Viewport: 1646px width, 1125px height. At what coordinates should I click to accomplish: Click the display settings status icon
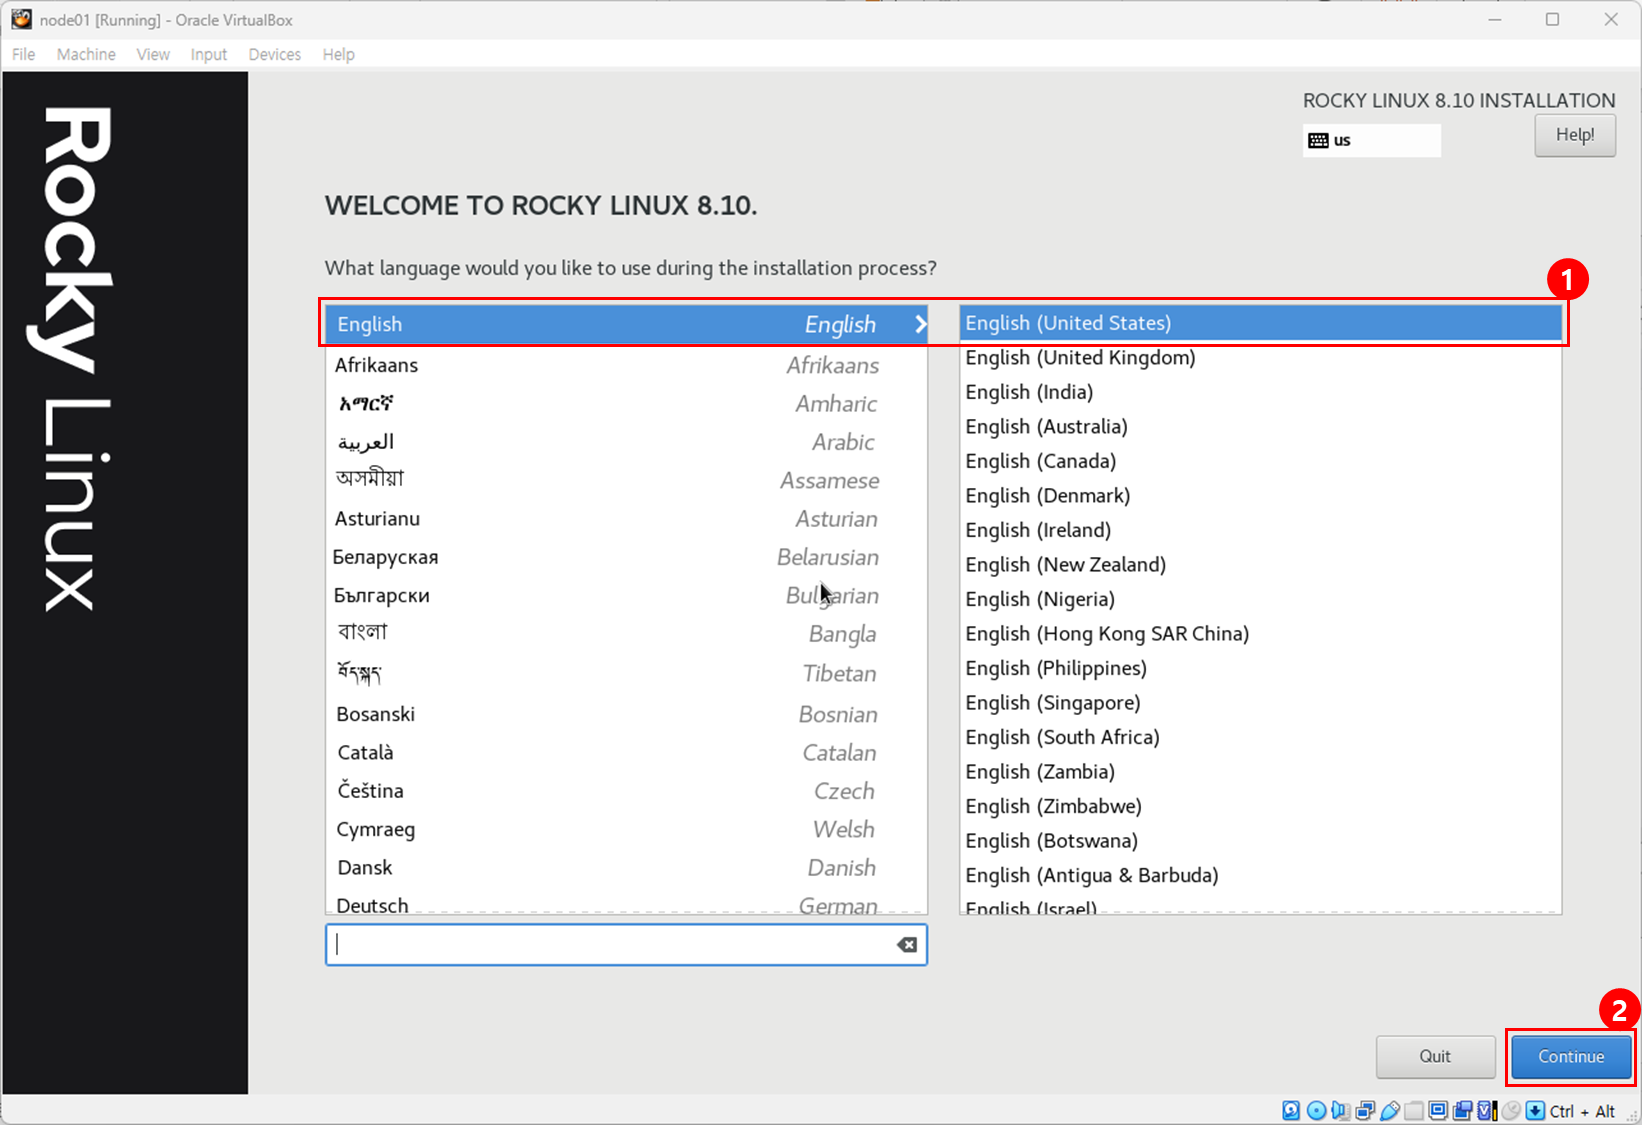[x=1438, y=1110]
